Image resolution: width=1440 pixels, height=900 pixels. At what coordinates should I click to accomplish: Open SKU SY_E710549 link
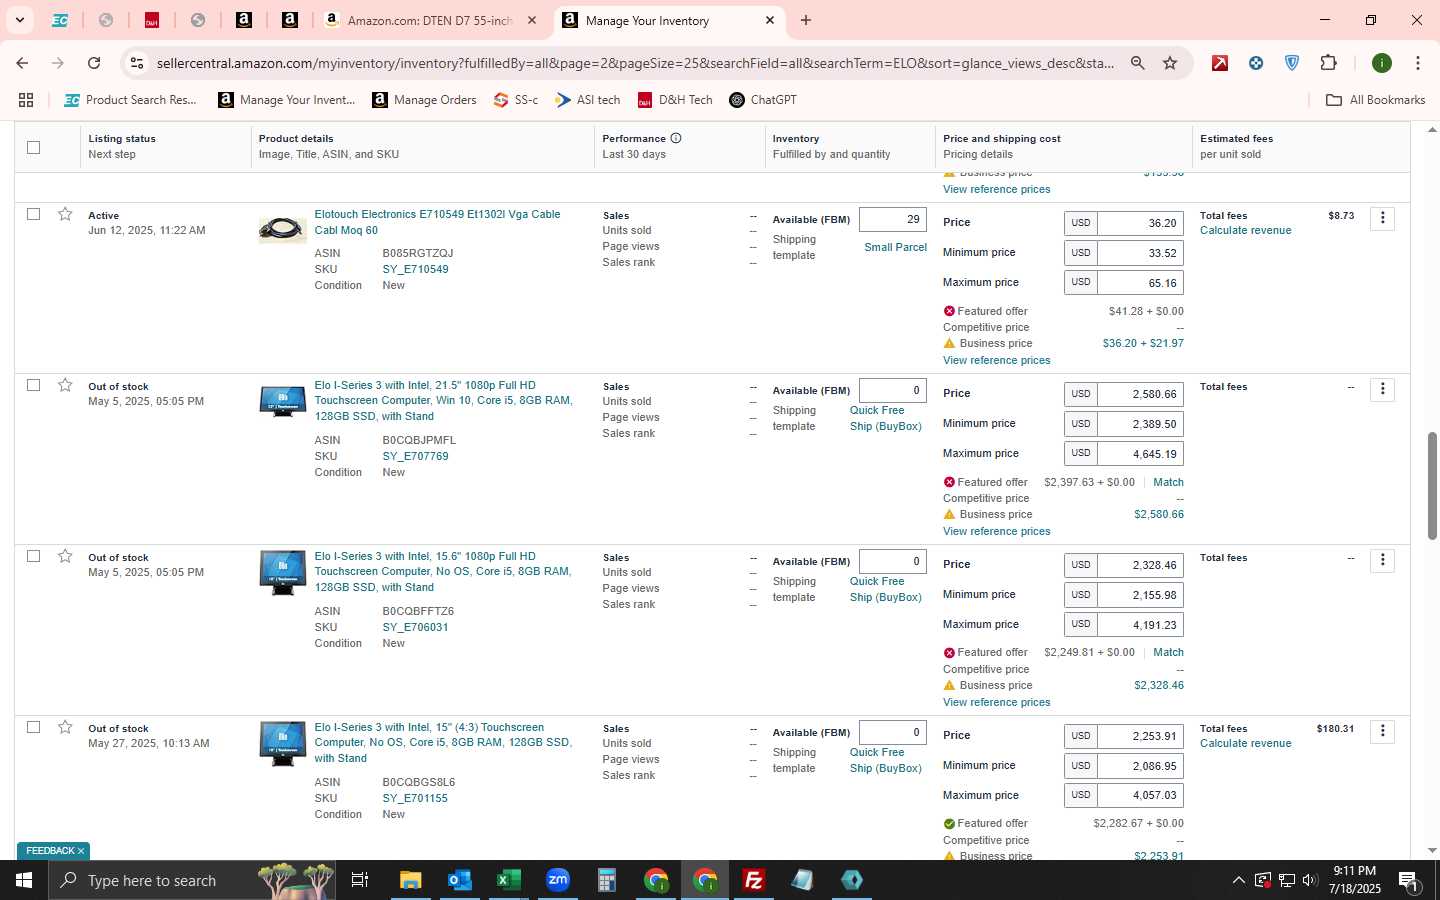(415, 269)
